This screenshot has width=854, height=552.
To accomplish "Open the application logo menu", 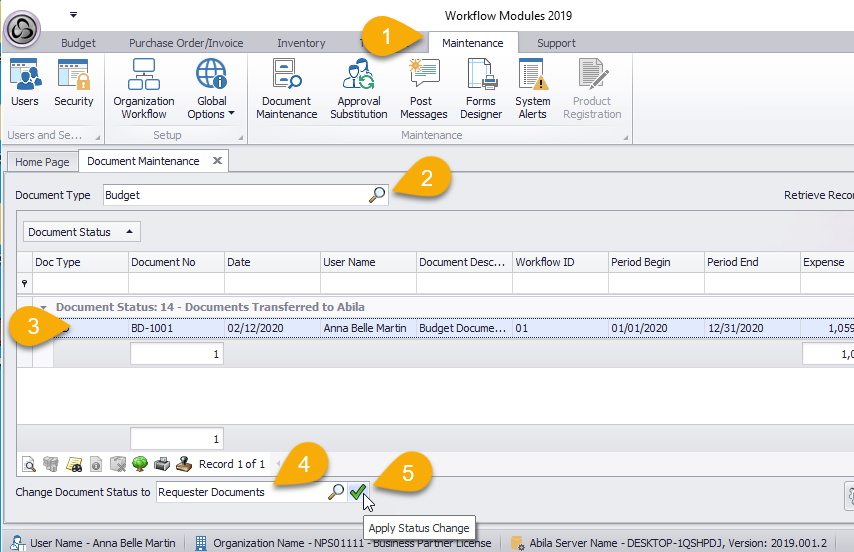I will tap(23, 29).
